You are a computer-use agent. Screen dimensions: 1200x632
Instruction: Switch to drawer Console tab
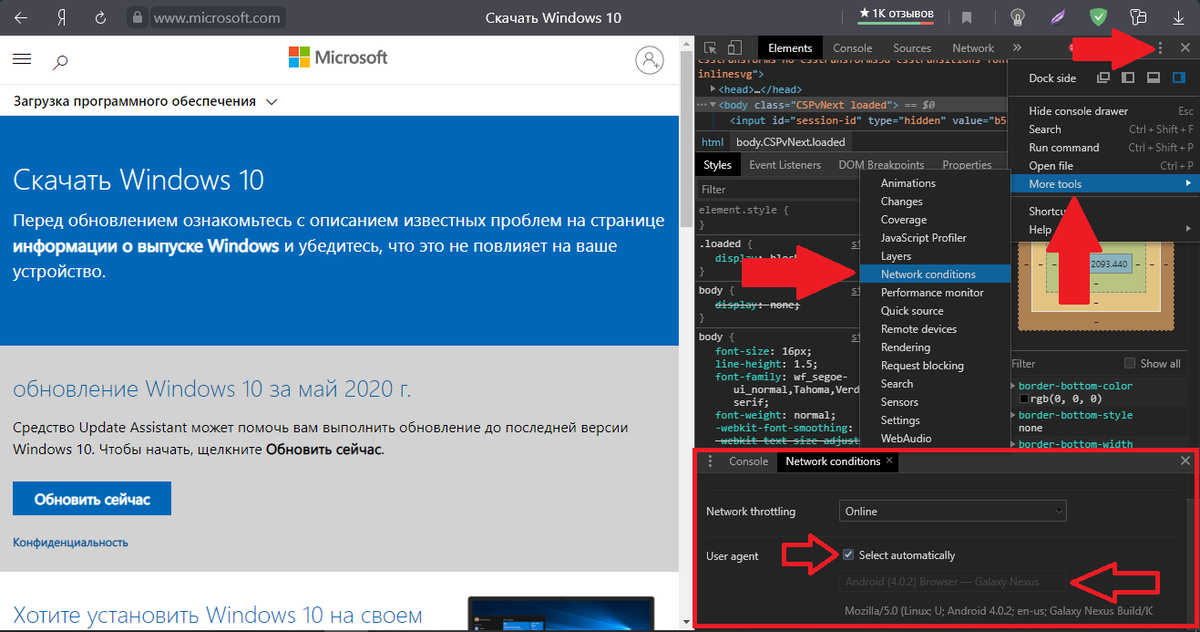pos(748,461)
